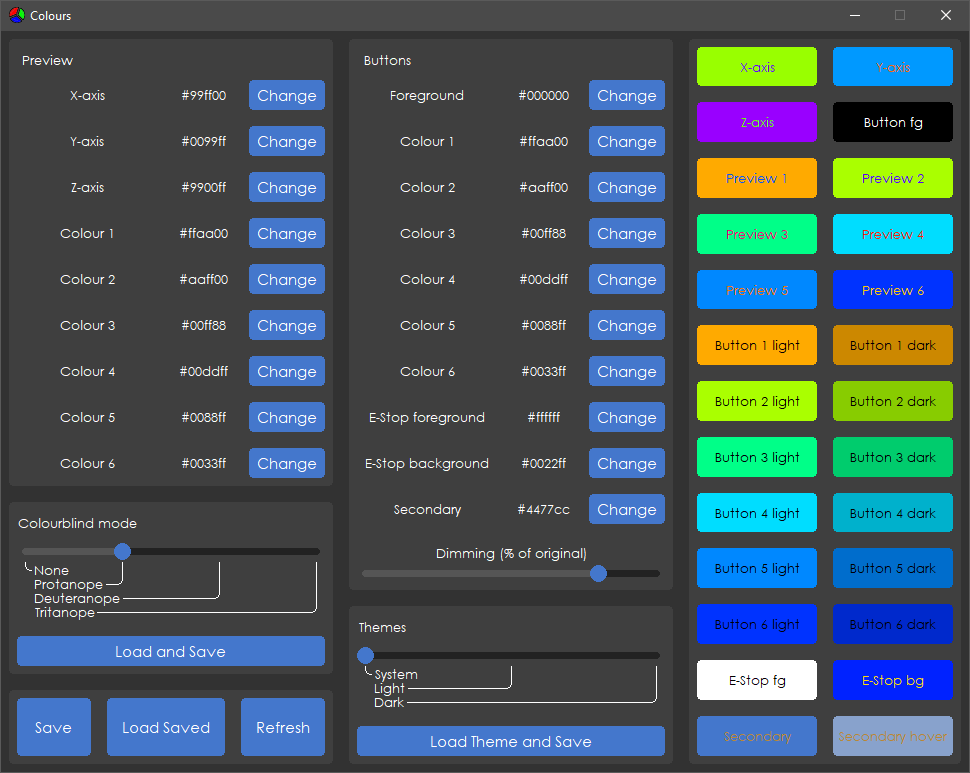Click Change for Preview Colour 4
This screenshot has height=773, width=970.
[x=286, y=372]
